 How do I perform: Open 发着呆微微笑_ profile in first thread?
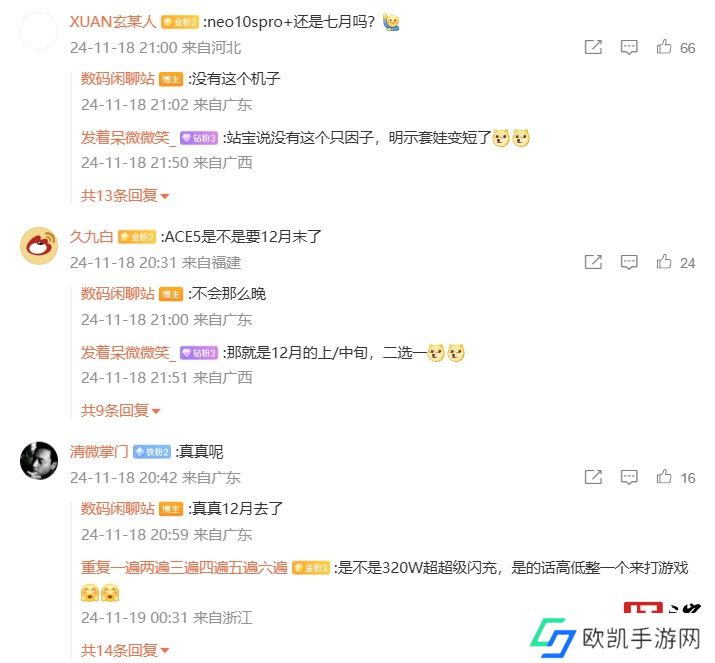click(128, 137)
